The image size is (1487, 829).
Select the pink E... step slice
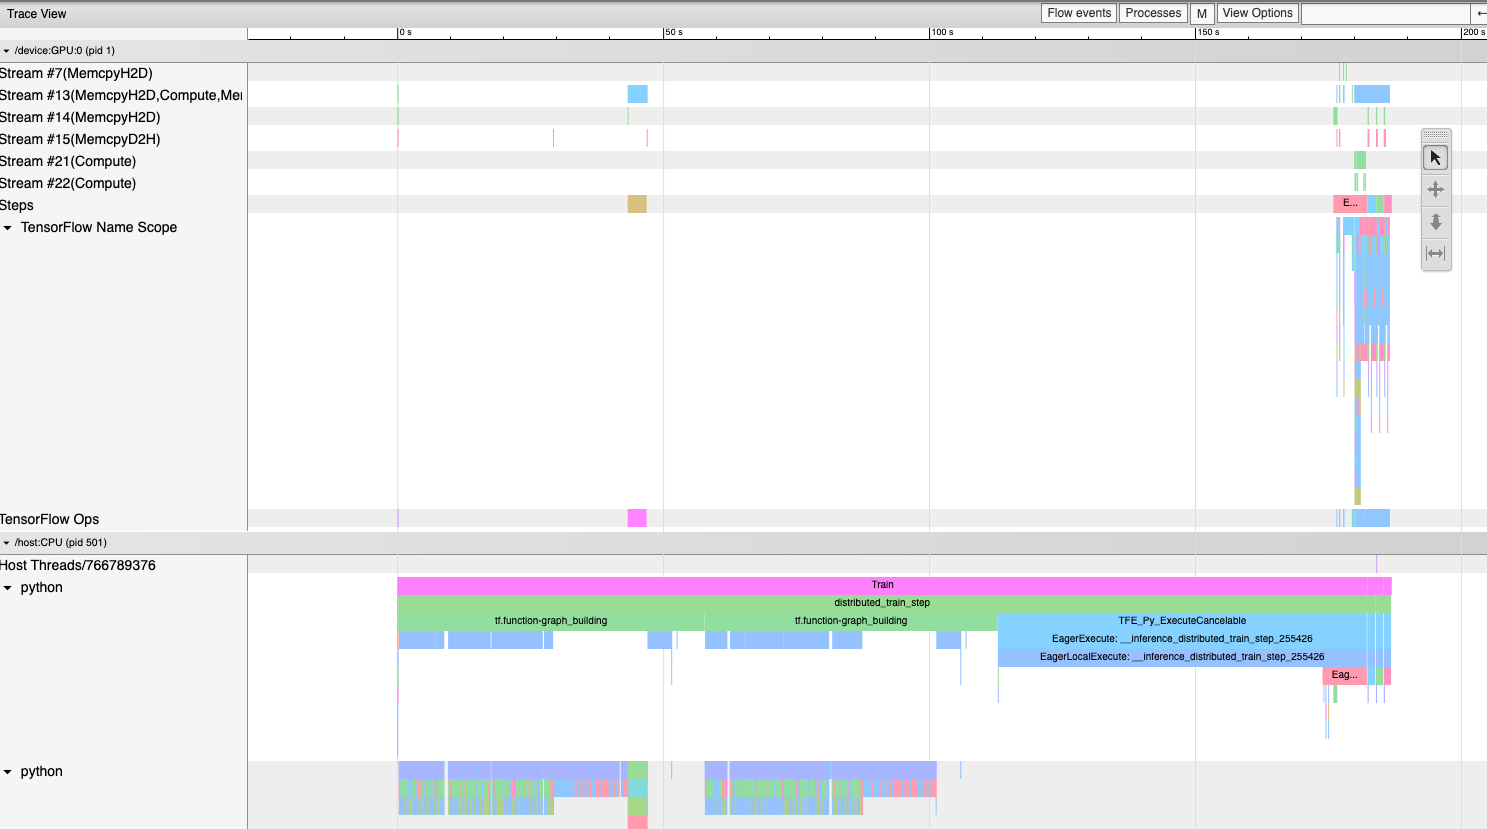tap(1350, 204)
